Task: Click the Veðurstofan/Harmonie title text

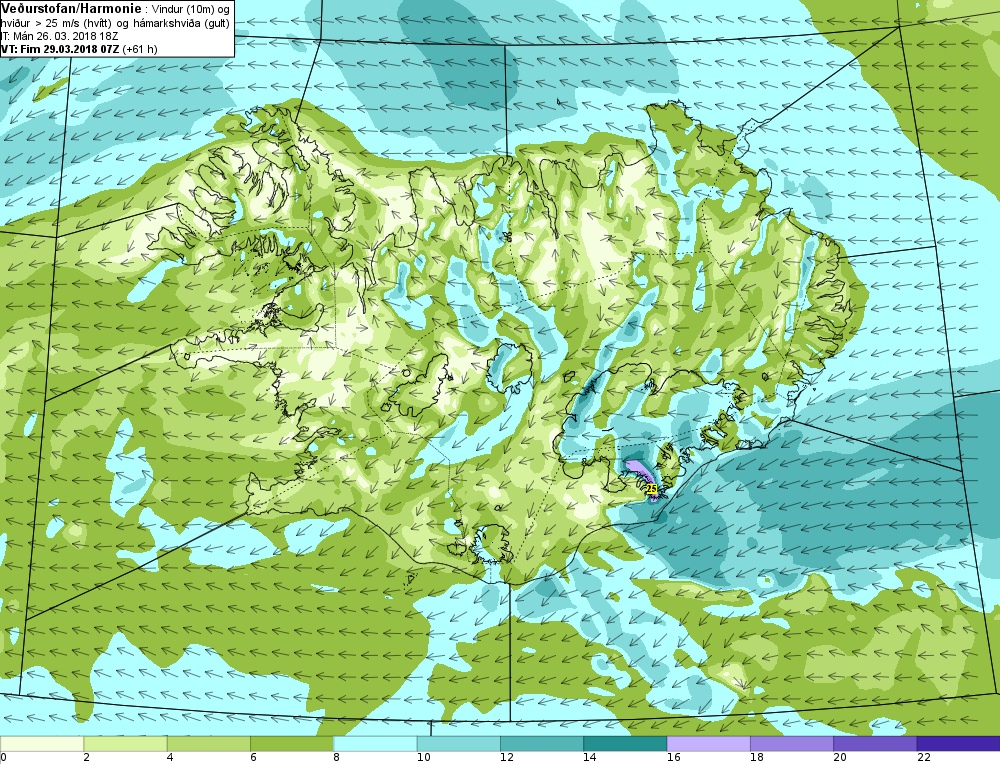Action: tap(71, 9)
